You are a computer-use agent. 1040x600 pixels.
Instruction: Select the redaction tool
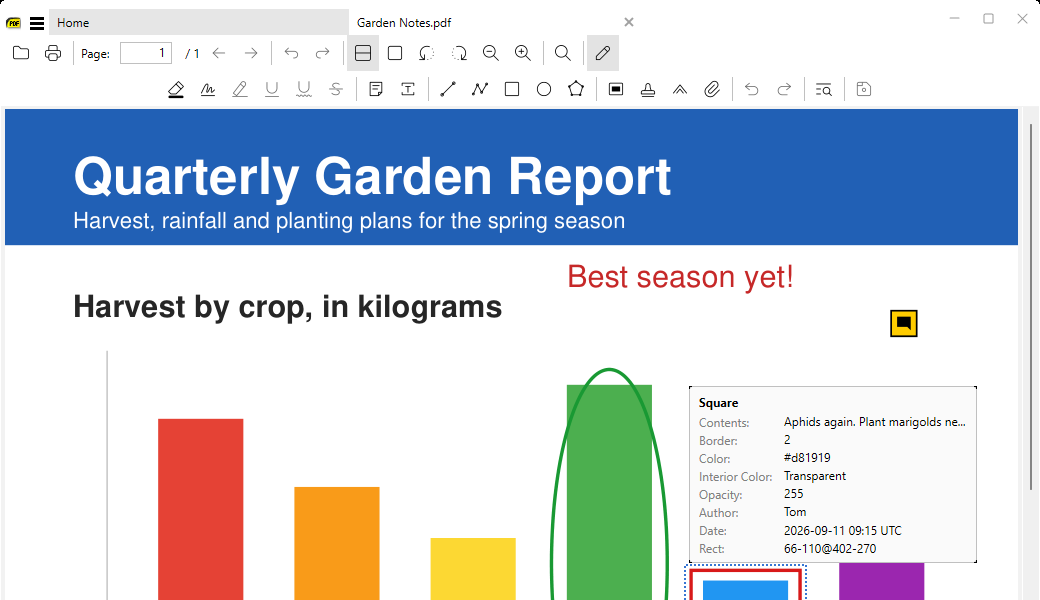click(616, 90)
